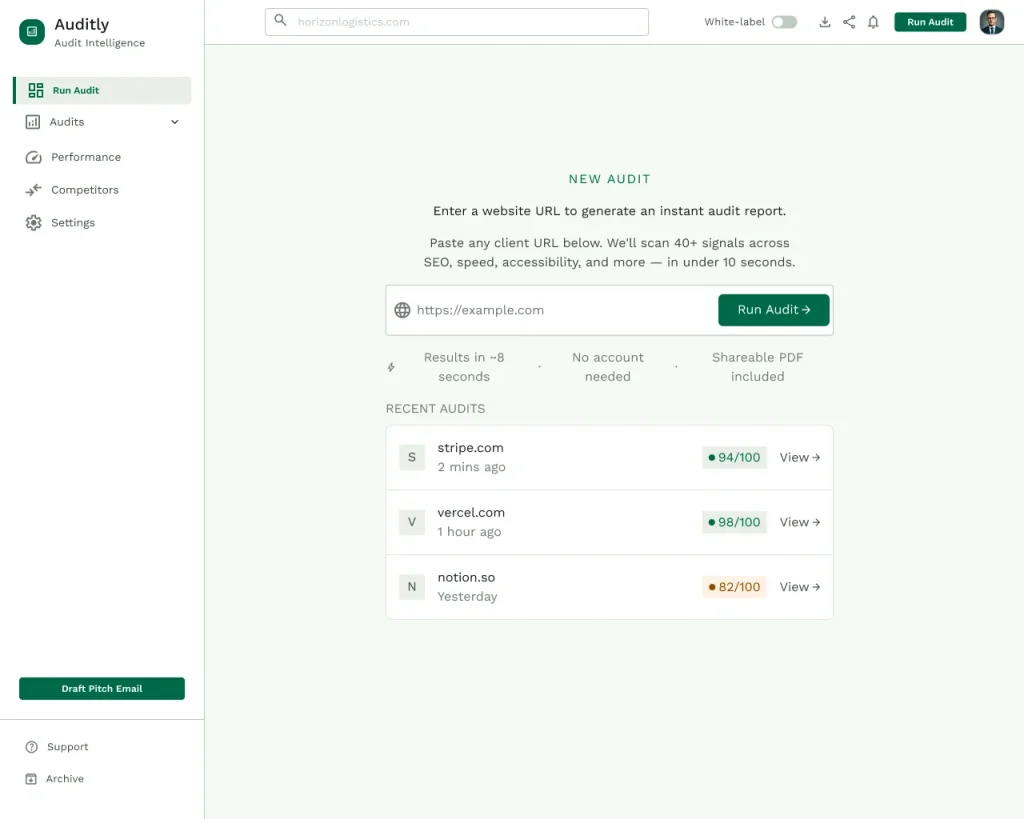1024x819 pixels.
Task: Click the 94/100 score badge
Action: [734, 457]
